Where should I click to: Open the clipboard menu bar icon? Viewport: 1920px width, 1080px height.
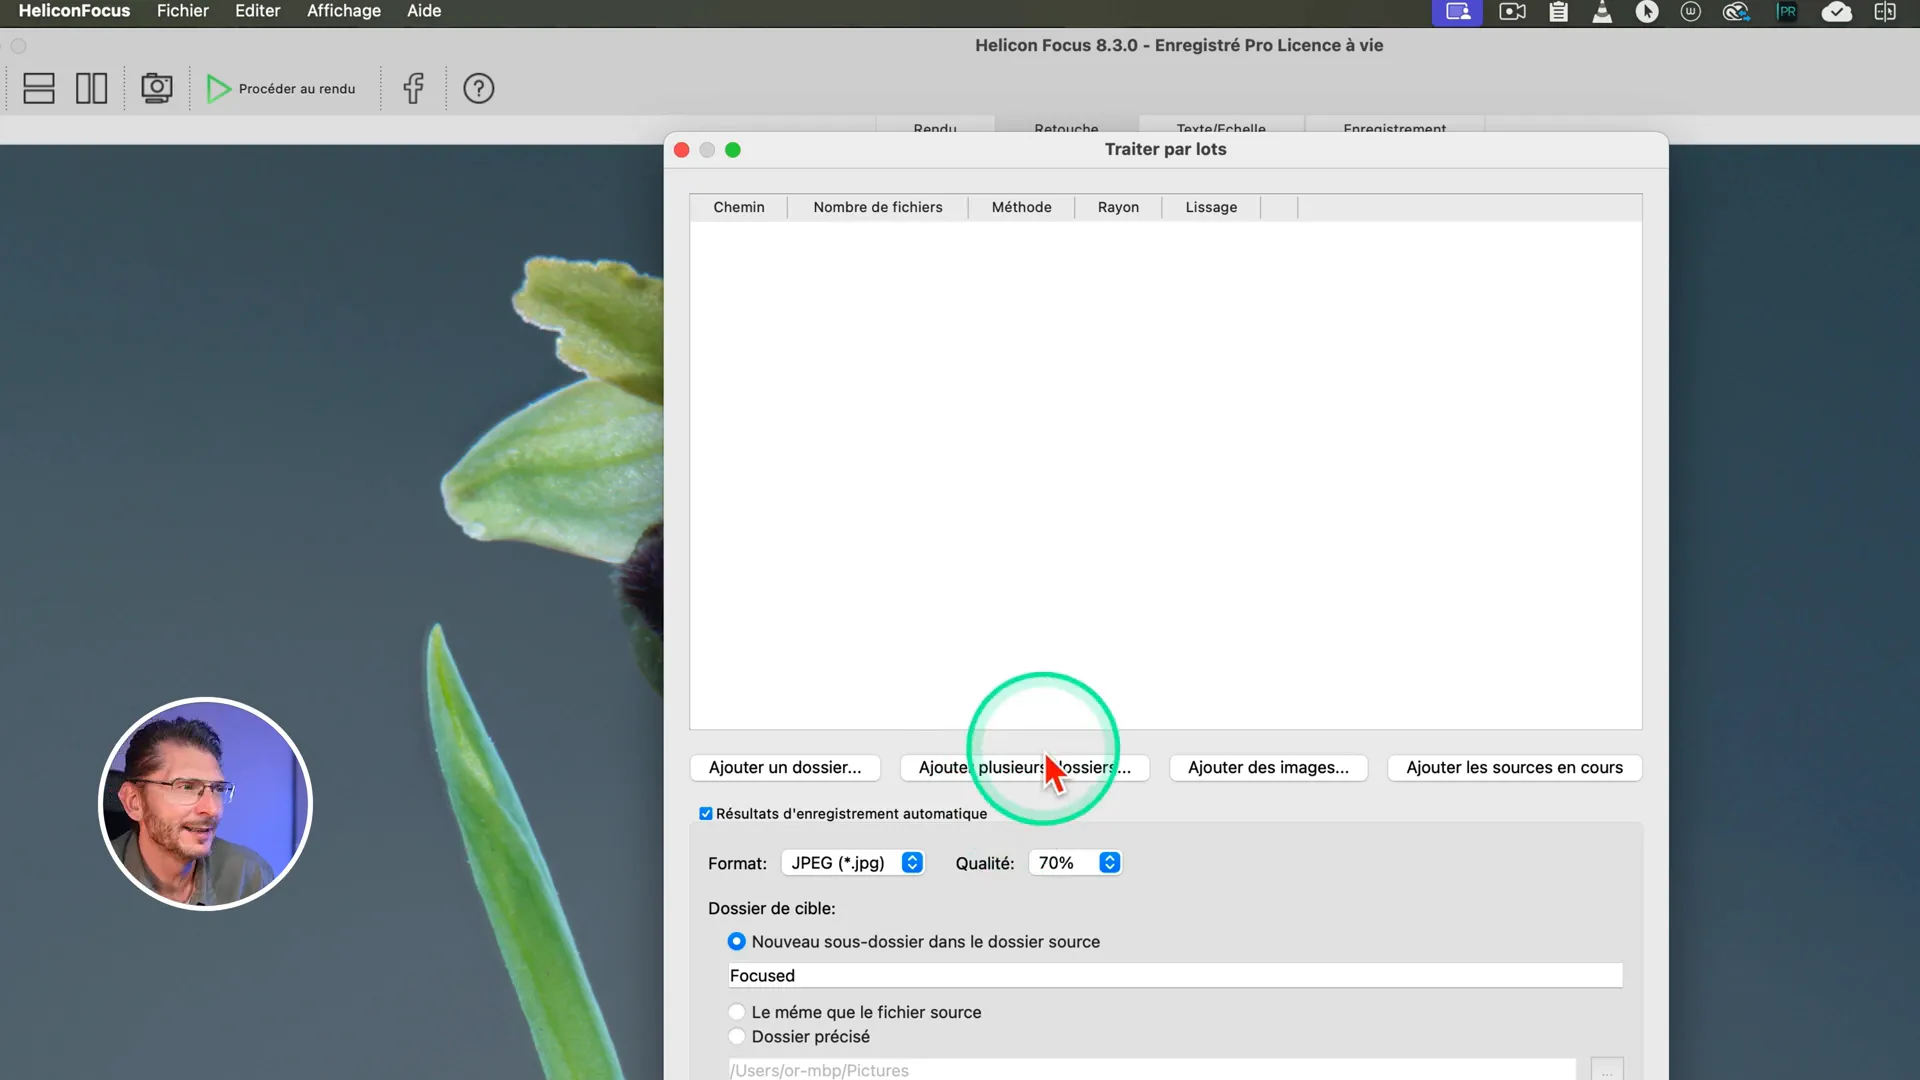click(x=1558, y=12)
